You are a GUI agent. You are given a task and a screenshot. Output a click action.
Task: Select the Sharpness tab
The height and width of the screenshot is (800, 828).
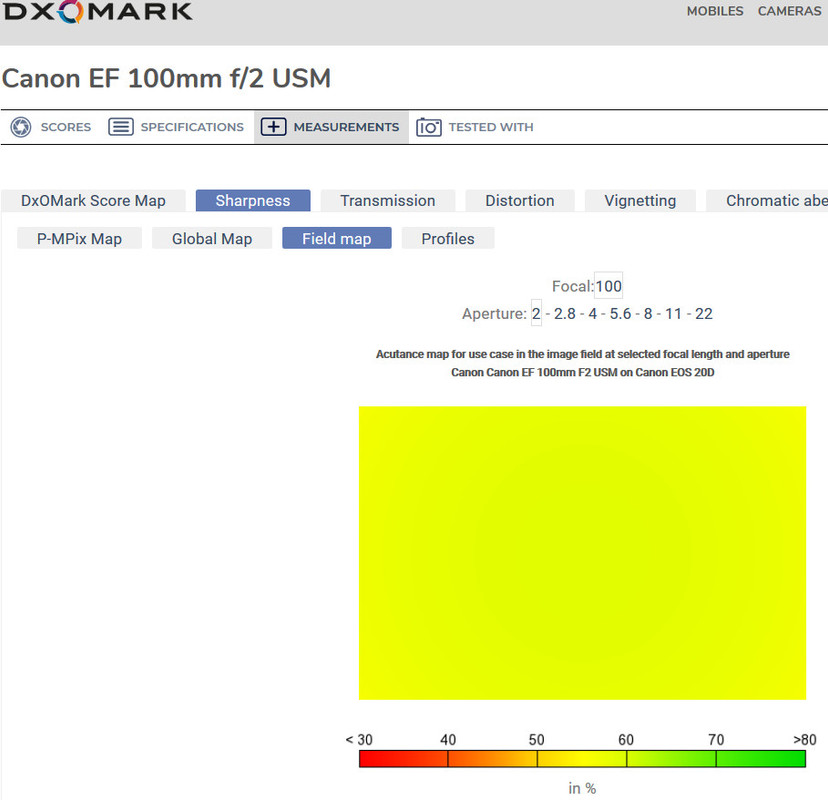[253, 201]
